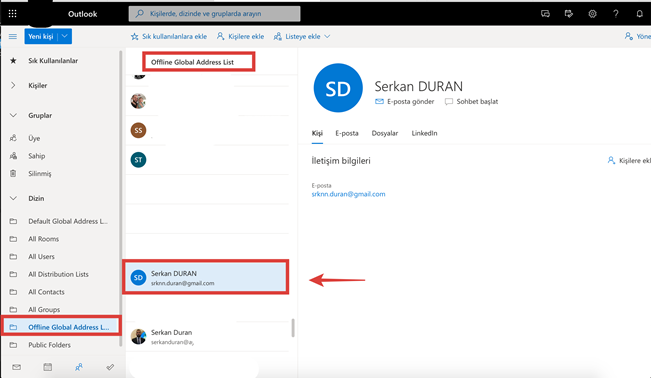Click Sık kullanılanlara ekle
The width and height of the screenshot is (651, 378).
169,37
